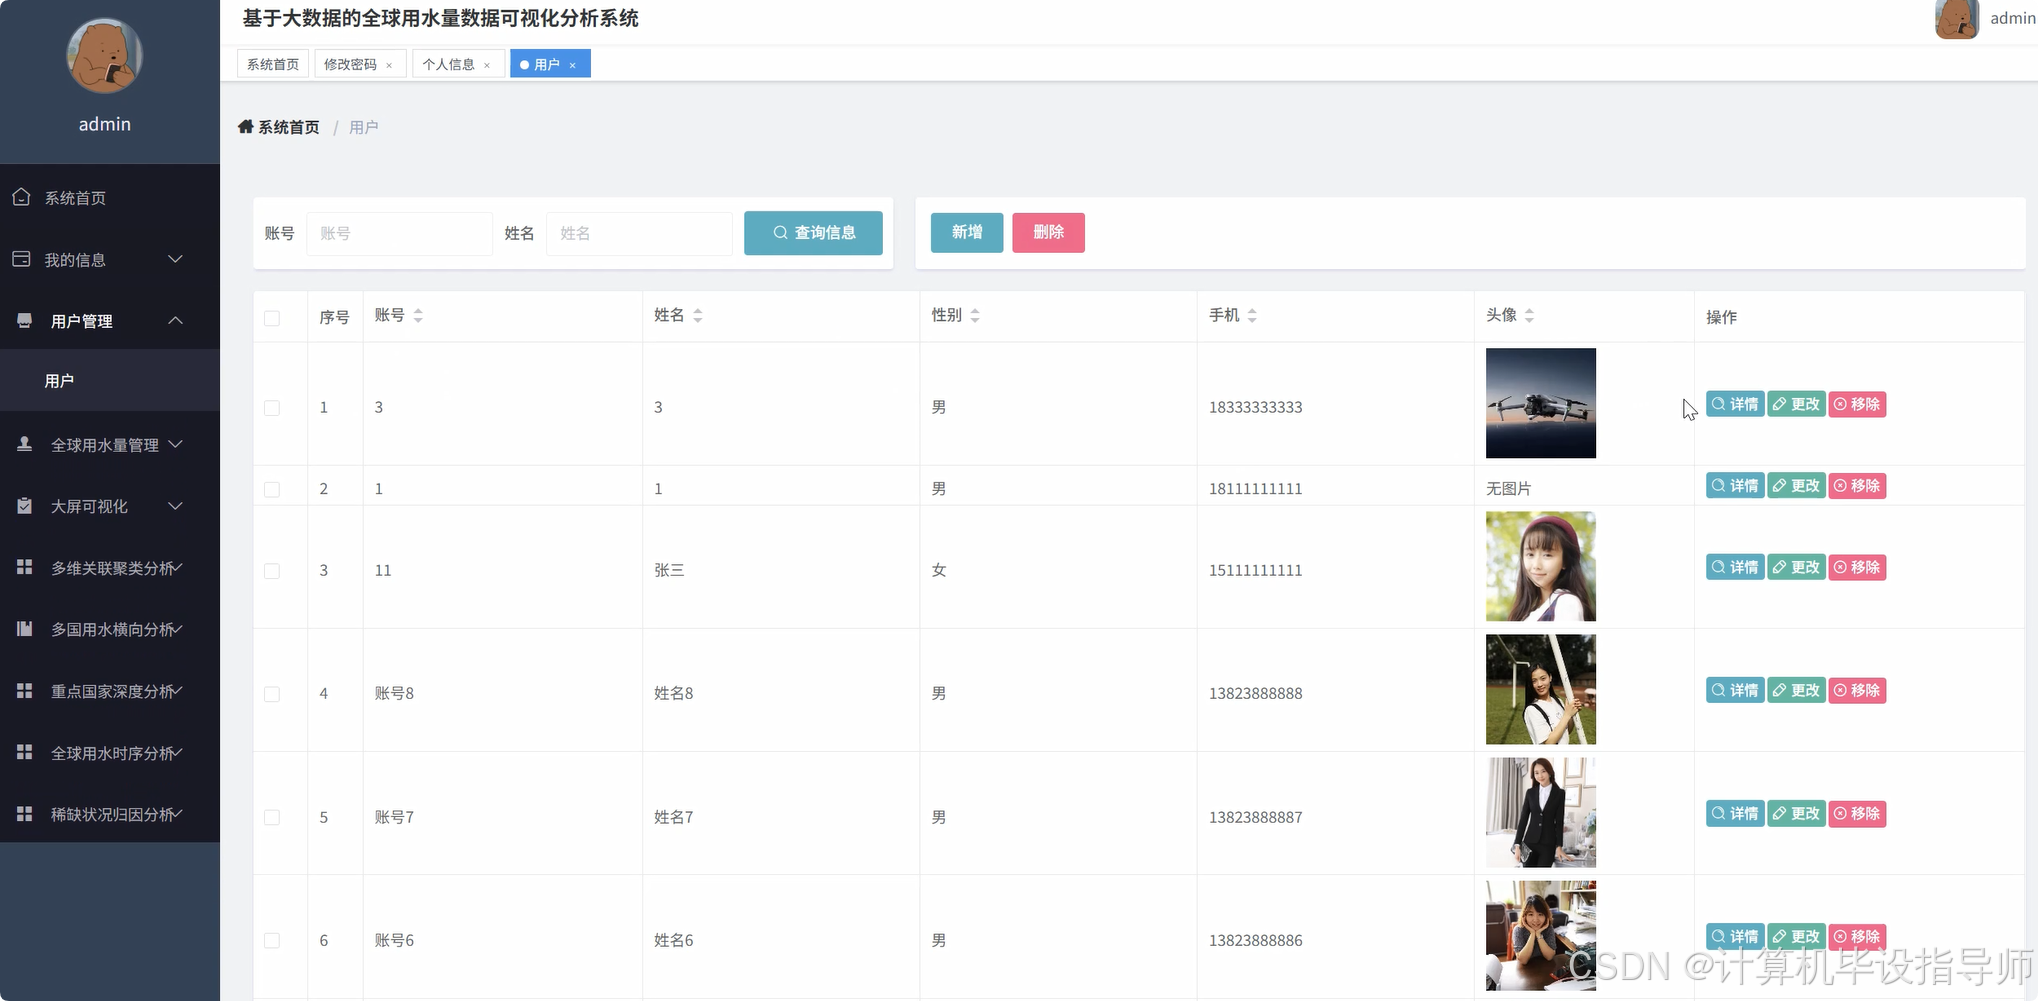Check the row for phone 18111111111

tap(272, 489)
